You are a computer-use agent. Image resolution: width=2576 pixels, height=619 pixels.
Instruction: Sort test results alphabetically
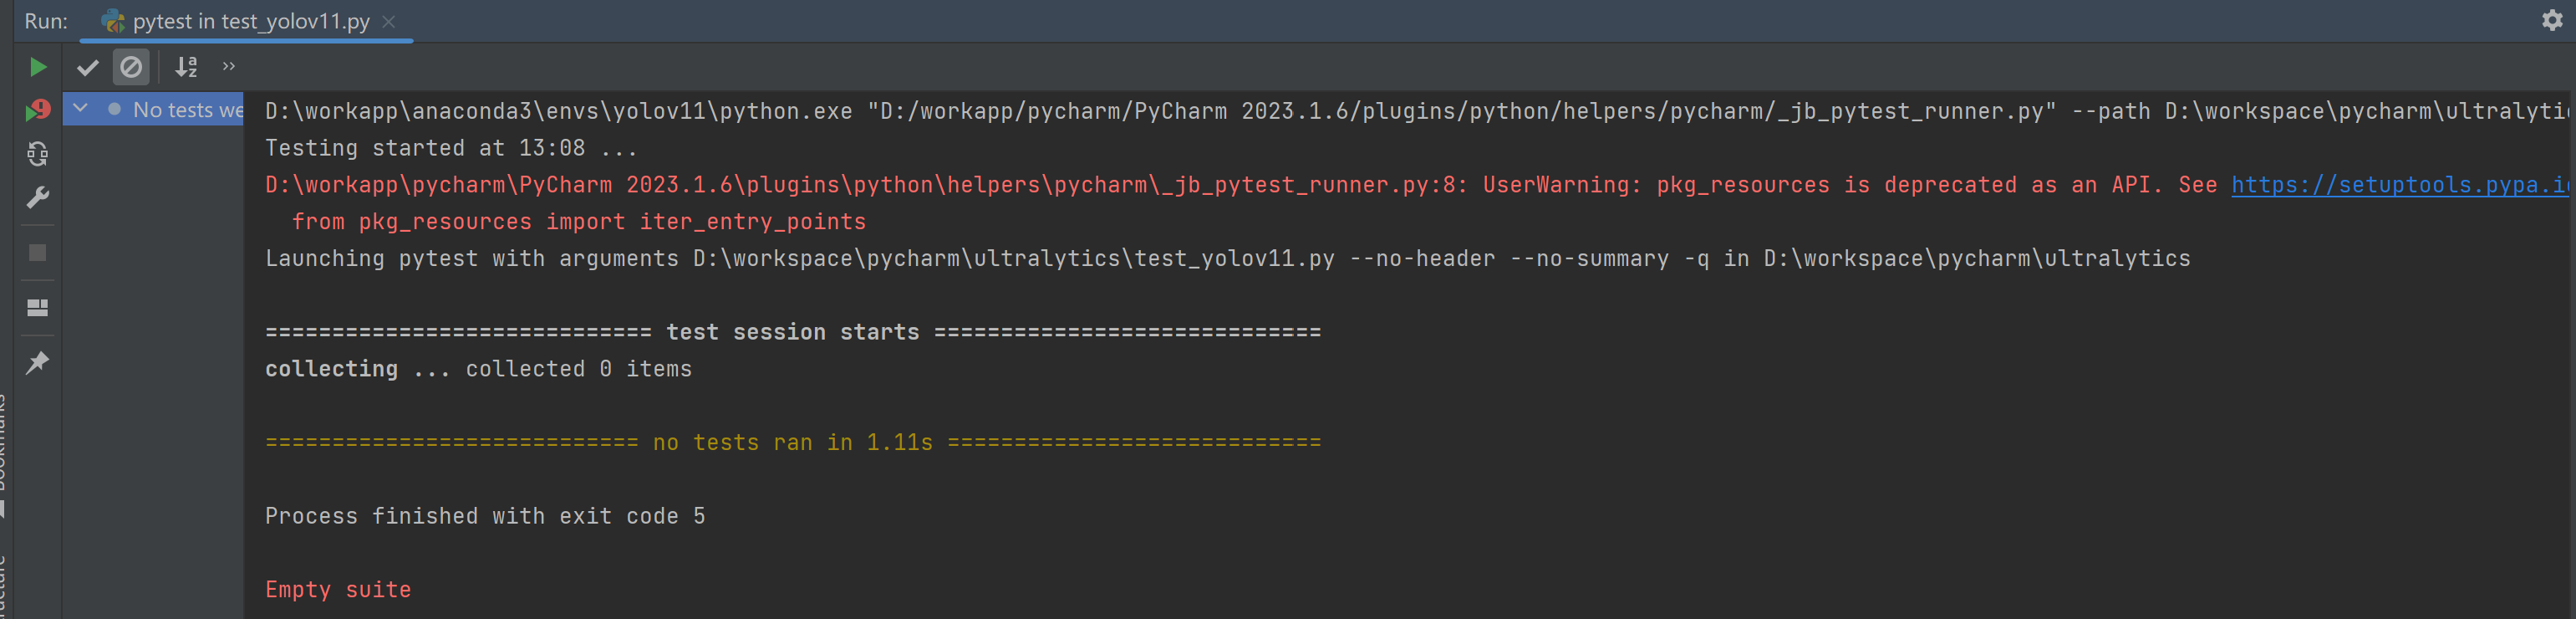(186, 67)
